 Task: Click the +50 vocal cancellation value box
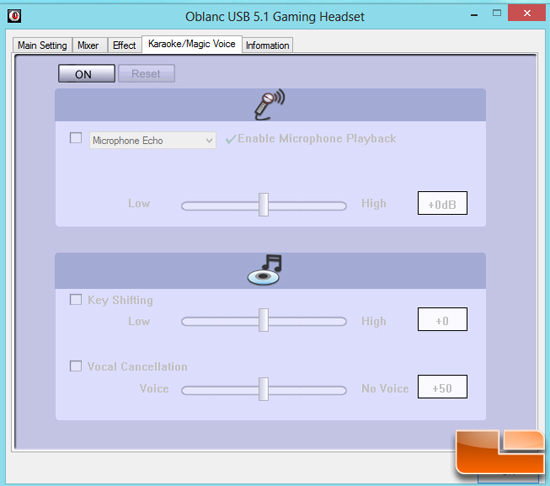(x=442, y=387)
